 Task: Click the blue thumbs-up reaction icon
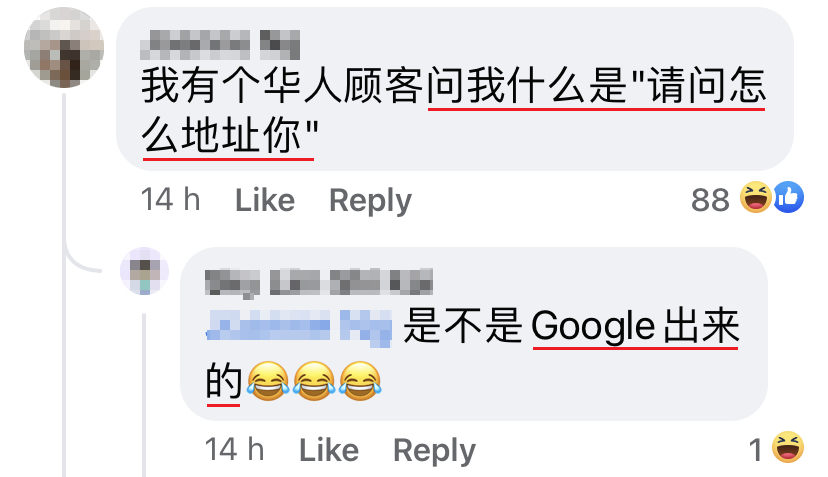tap(788, 197)
